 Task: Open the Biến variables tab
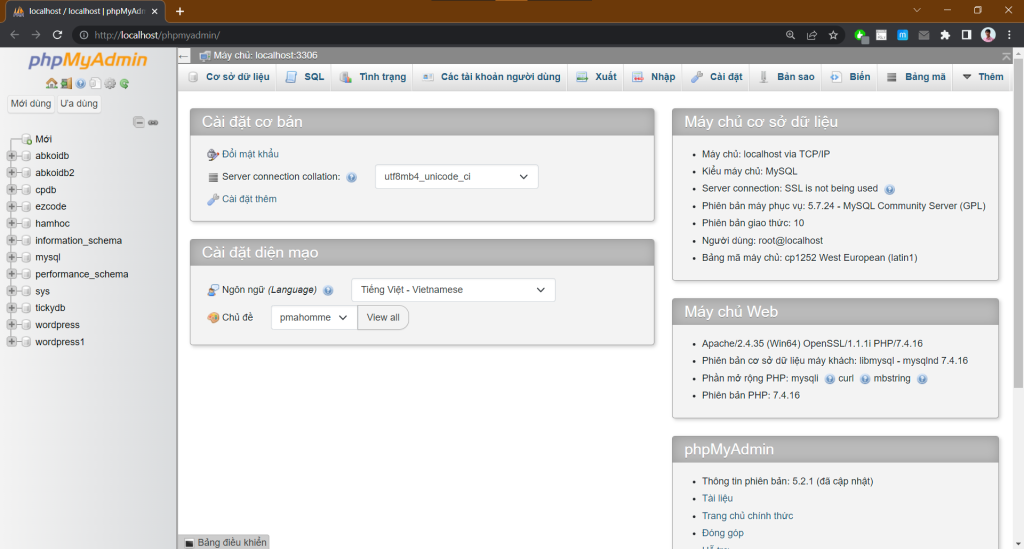pyautogui.click(x=850, y=77)
